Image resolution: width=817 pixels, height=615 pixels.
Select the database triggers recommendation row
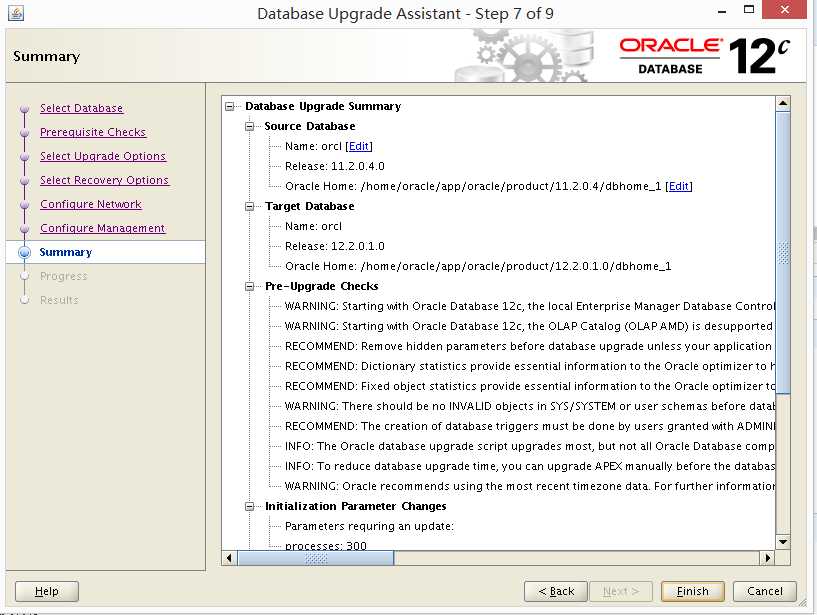pos(529,426)
